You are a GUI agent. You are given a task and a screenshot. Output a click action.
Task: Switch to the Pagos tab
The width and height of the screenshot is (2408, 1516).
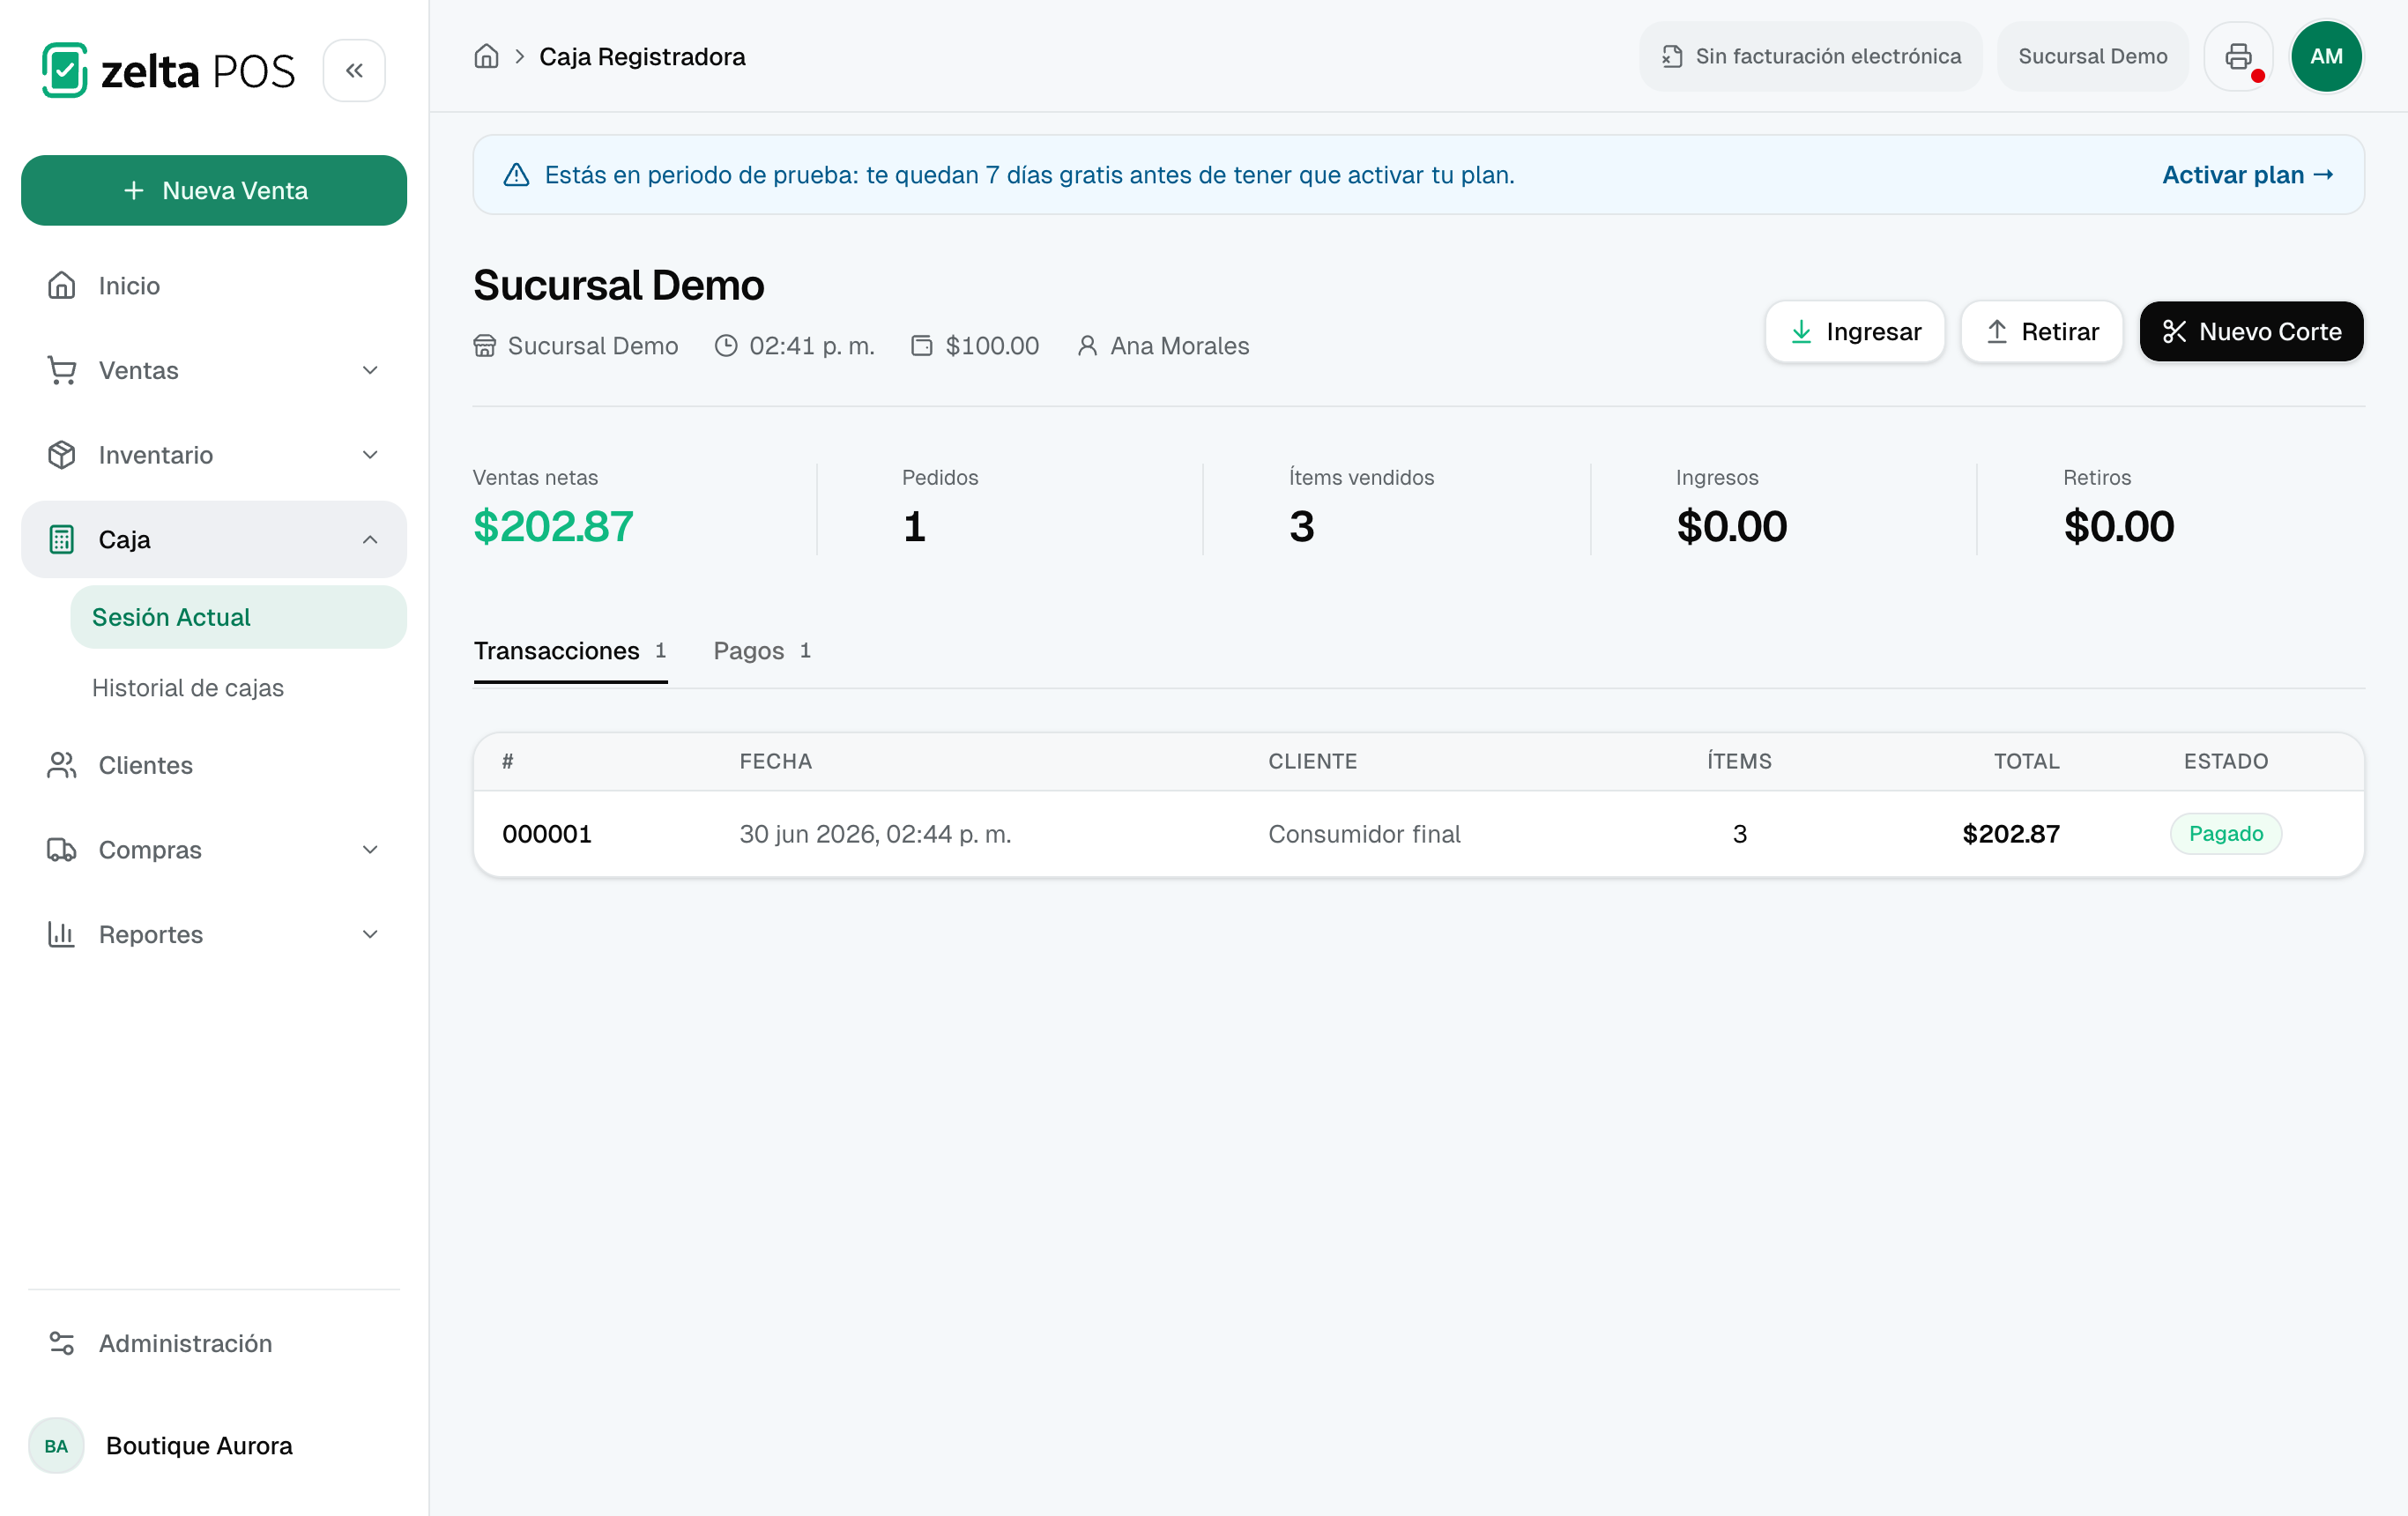click(762, 651)
